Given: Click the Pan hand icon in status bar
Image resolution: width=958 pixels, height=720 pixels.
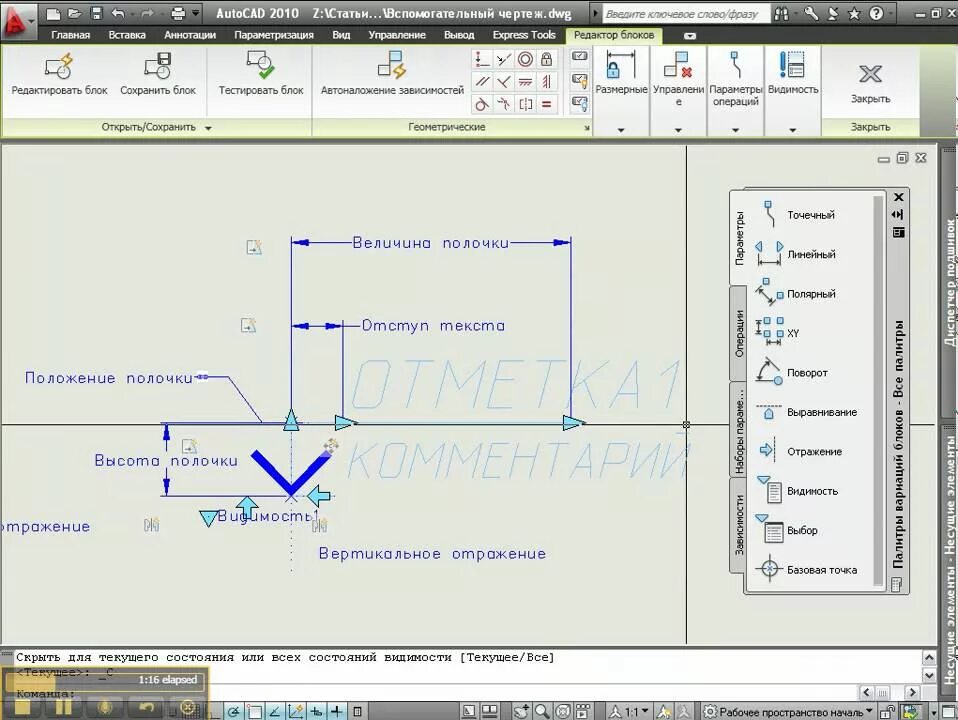Looking at the screenshot, I should pyautogui.click(x=521, y=711).
